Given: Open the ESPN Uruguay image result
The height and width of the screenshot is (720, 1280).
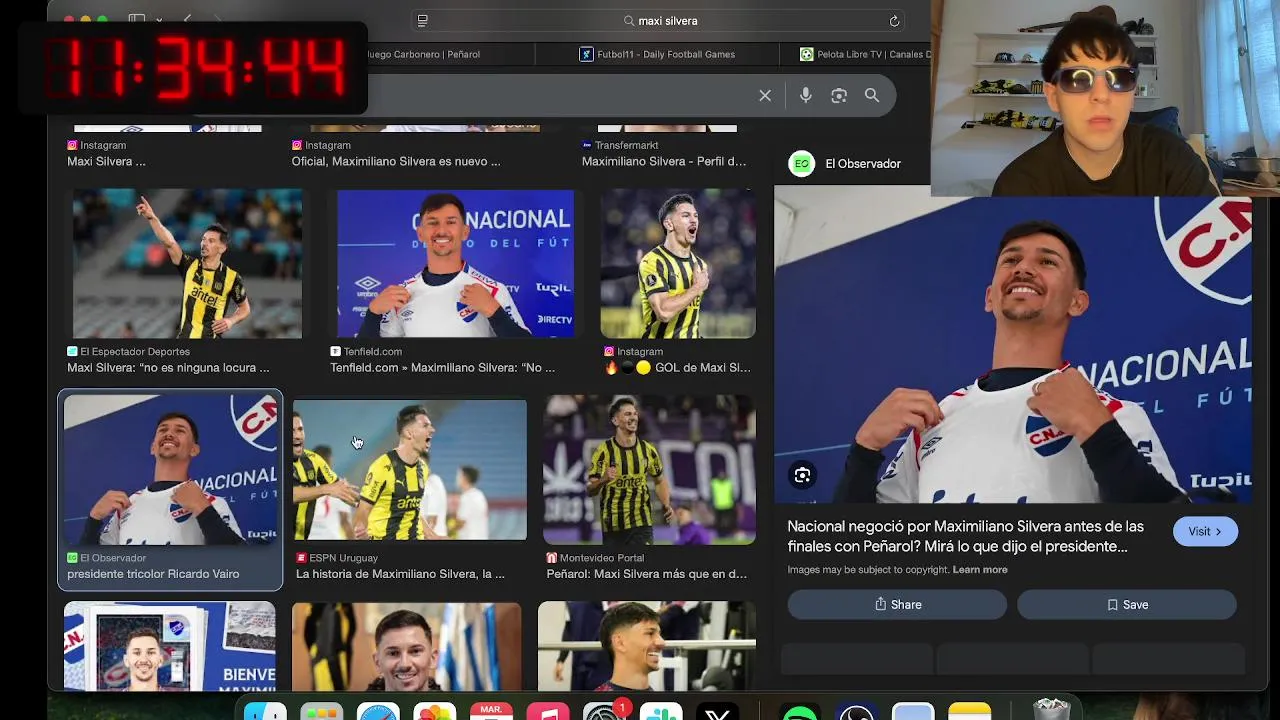Looking at the screenshot, I should pyautogui.click(x=409, y=469).
